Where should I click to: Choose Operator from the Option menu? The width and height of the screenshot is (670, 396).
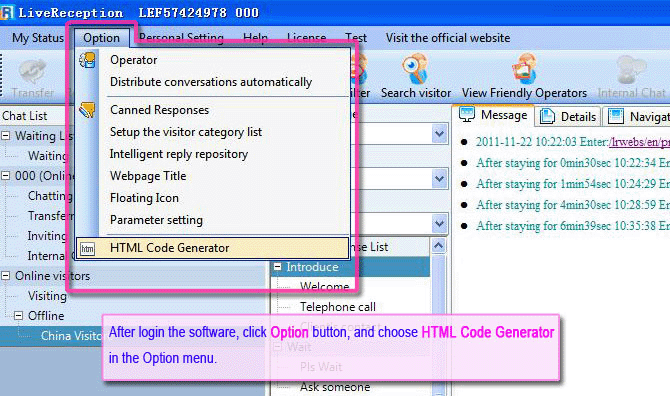(133, 60)
